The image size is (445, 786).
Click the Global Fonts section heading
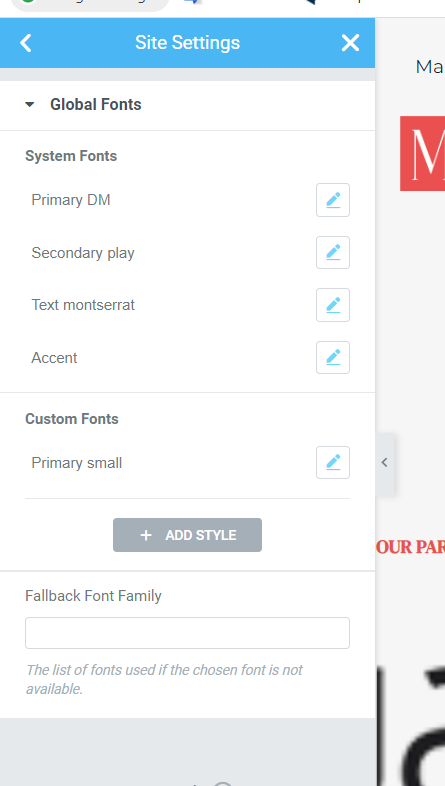click(x=96, y=105)
